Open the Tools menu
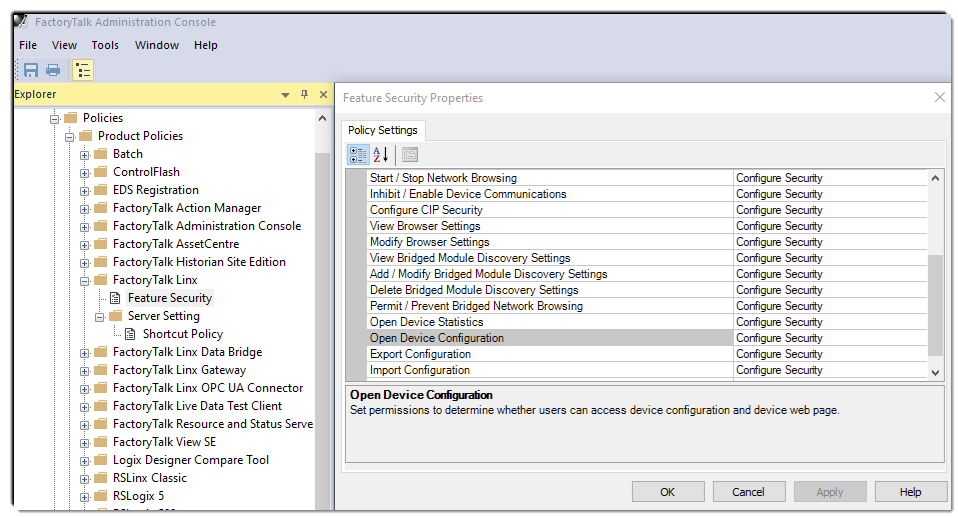 pyautogui.click(x=105, y=45)
